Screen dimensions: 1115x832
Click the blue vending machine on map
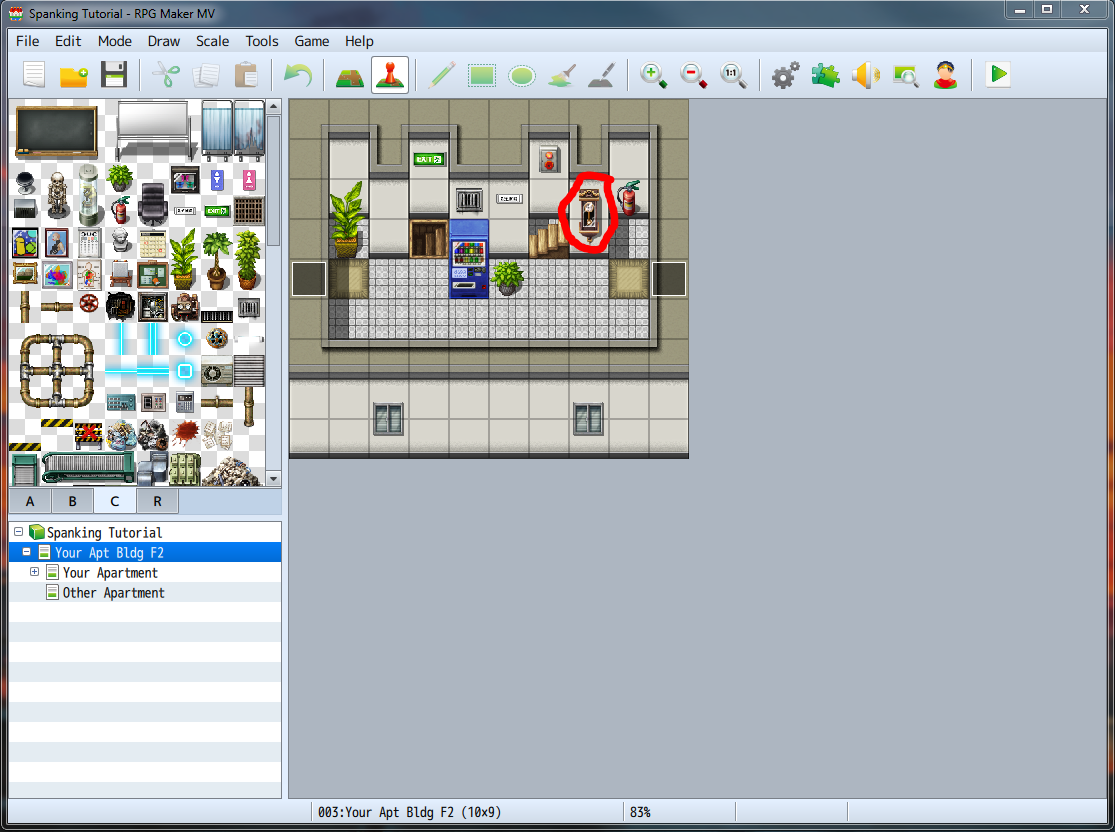[469, 258]
